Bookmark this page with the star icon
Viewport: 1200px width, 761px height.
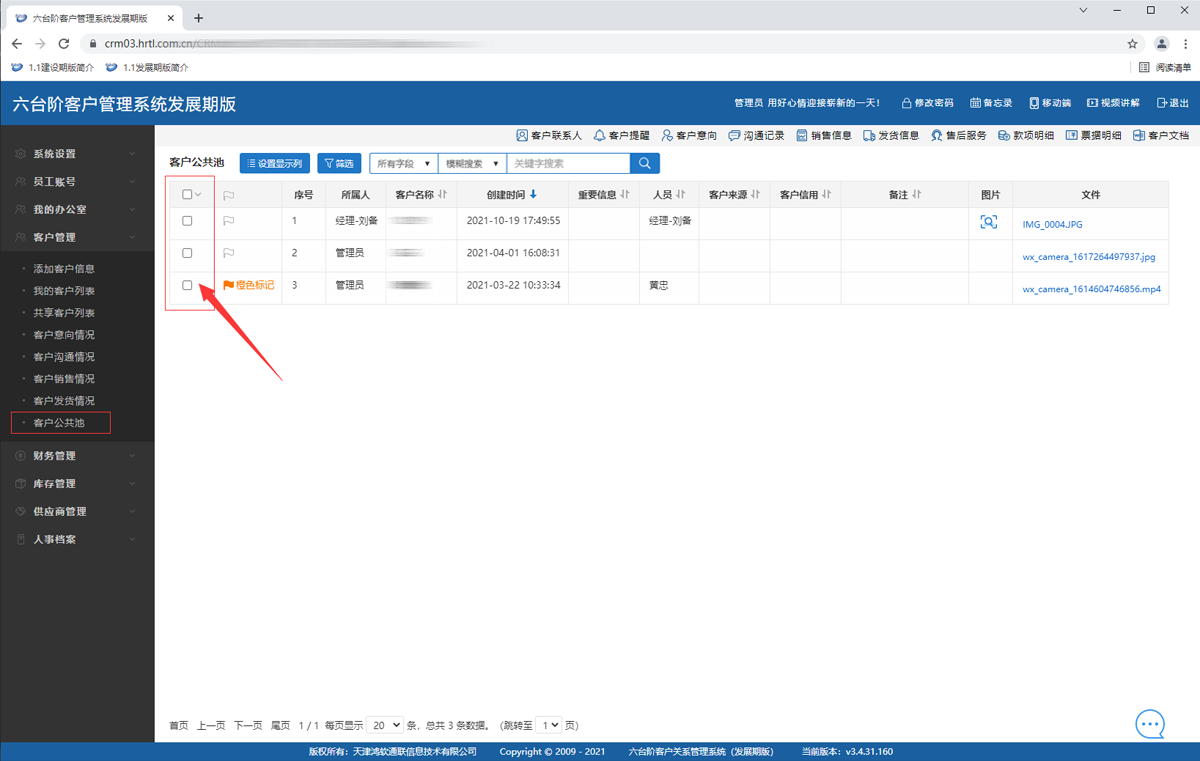pyautogui.click(x=1132, y=44)
